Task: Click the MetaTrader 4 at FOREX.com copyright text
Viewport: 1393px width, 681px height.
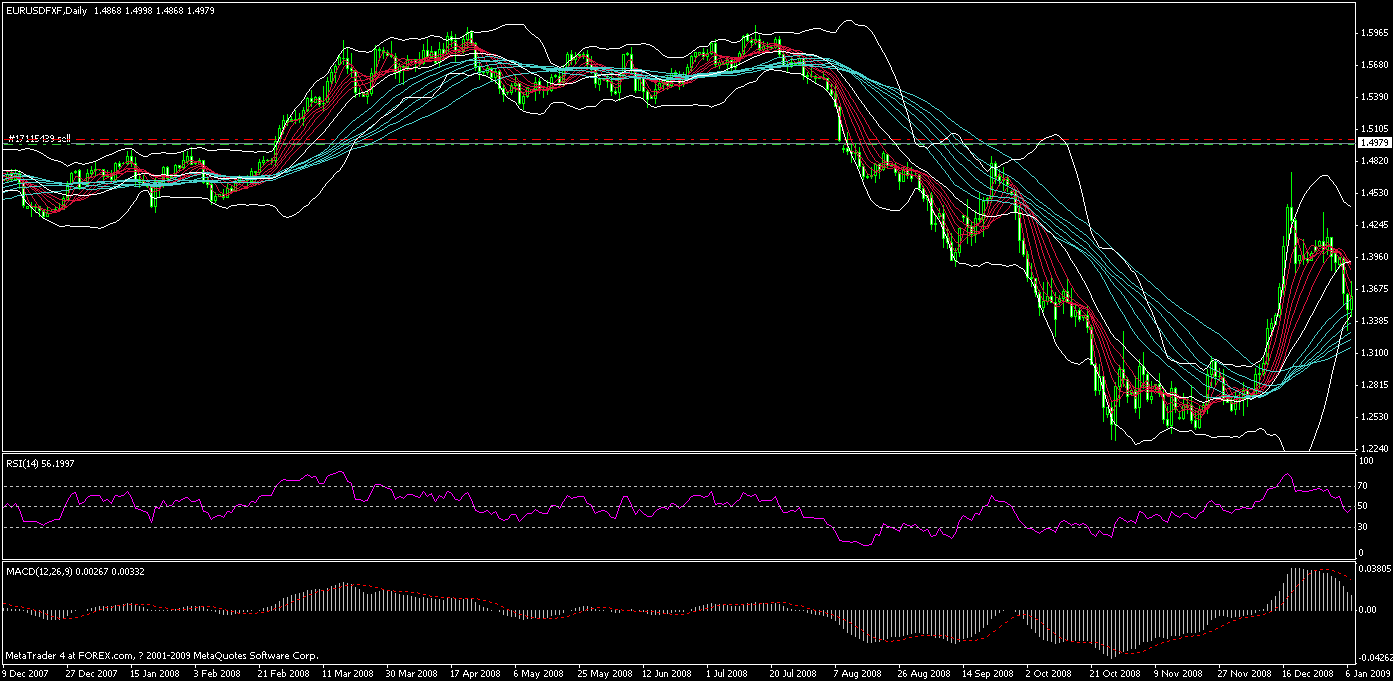Action: click(162, 656)
